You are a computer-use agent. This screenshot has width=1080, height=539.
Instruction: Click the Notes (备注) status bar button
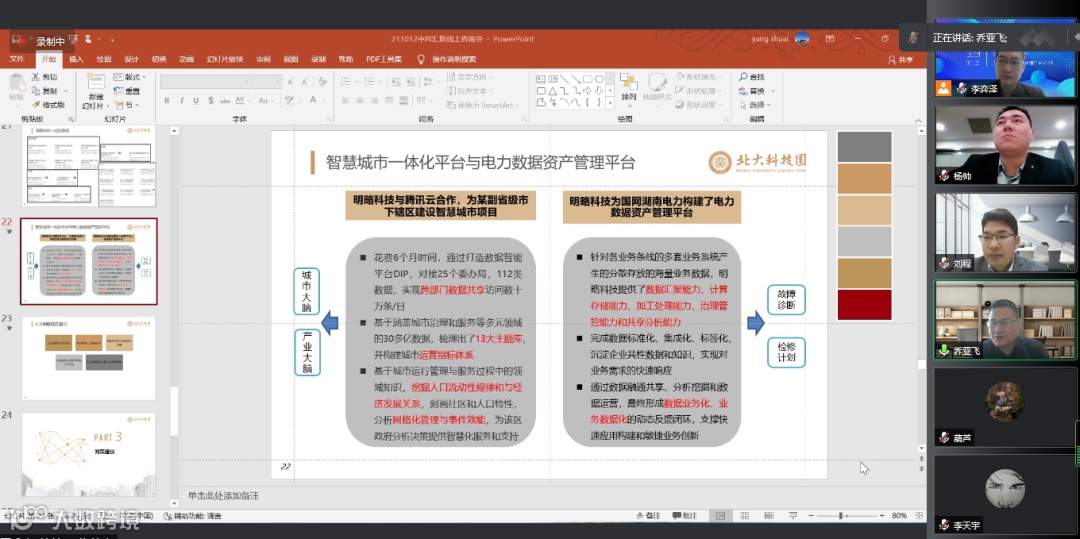tap(649, 516)
